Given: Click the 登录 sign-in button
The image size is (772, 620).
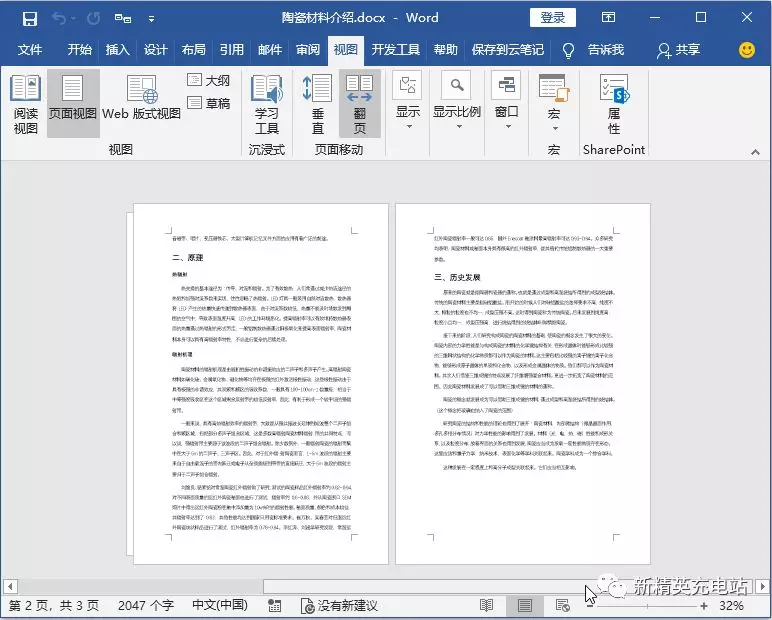Looking at the screenshot, I should click(x=552, y=17).
